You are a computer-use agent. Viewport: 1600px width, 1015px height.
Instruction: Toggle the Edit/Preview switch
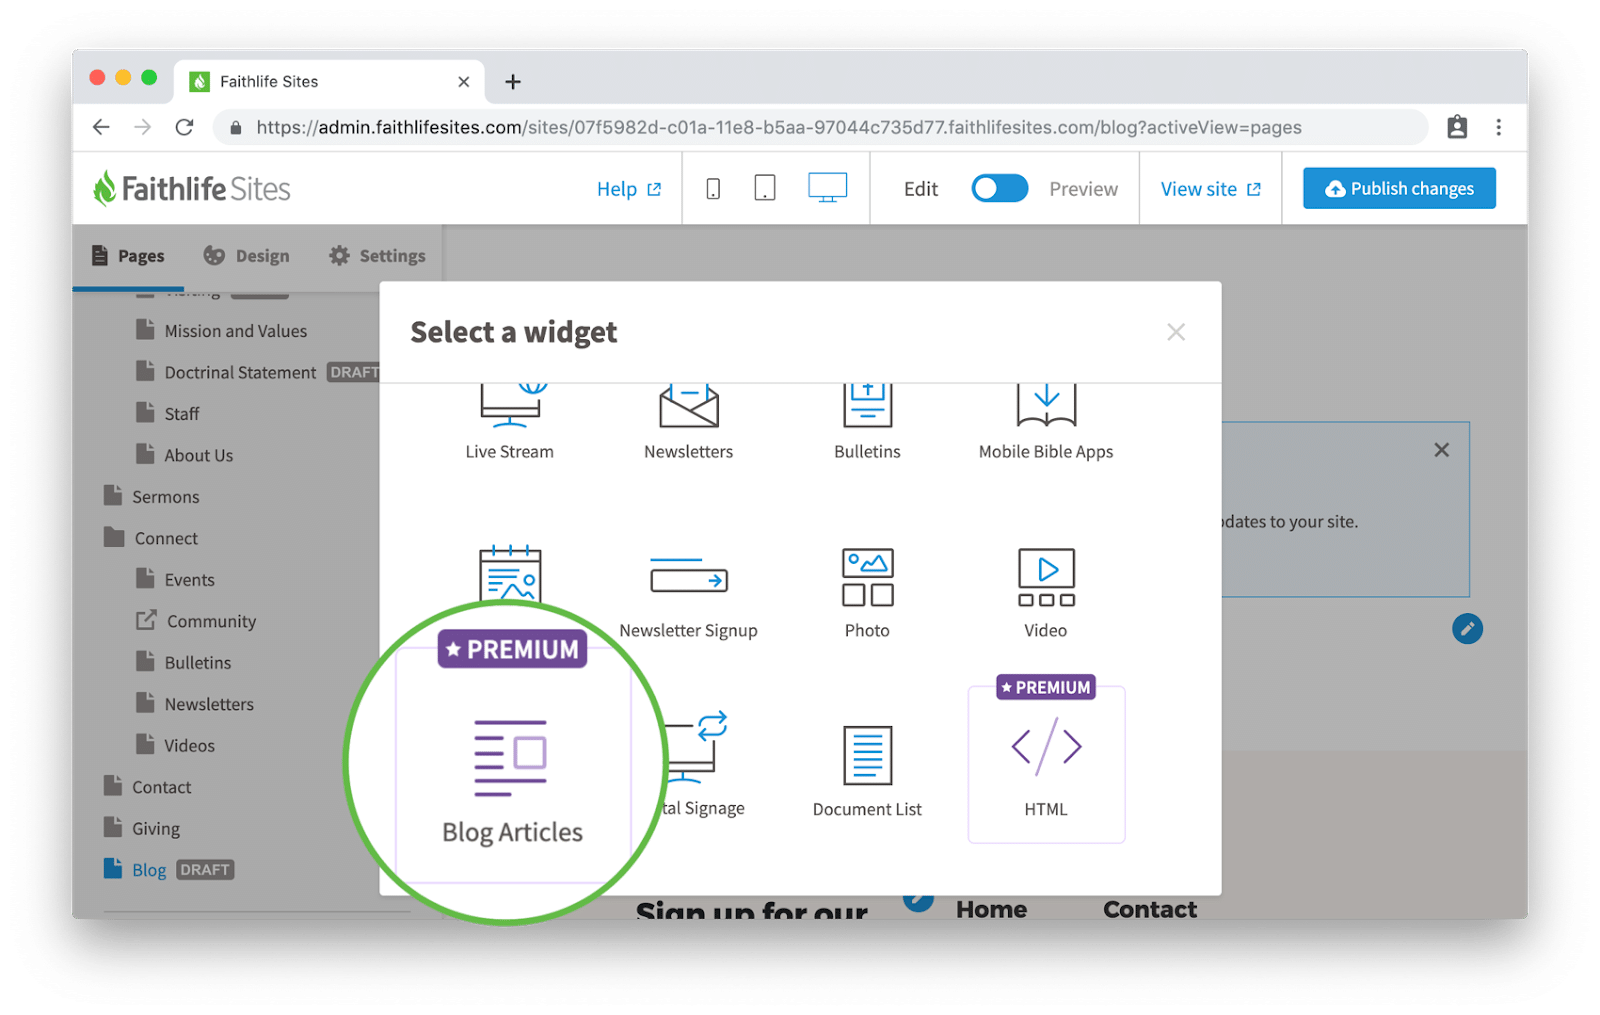point(1000,188)
